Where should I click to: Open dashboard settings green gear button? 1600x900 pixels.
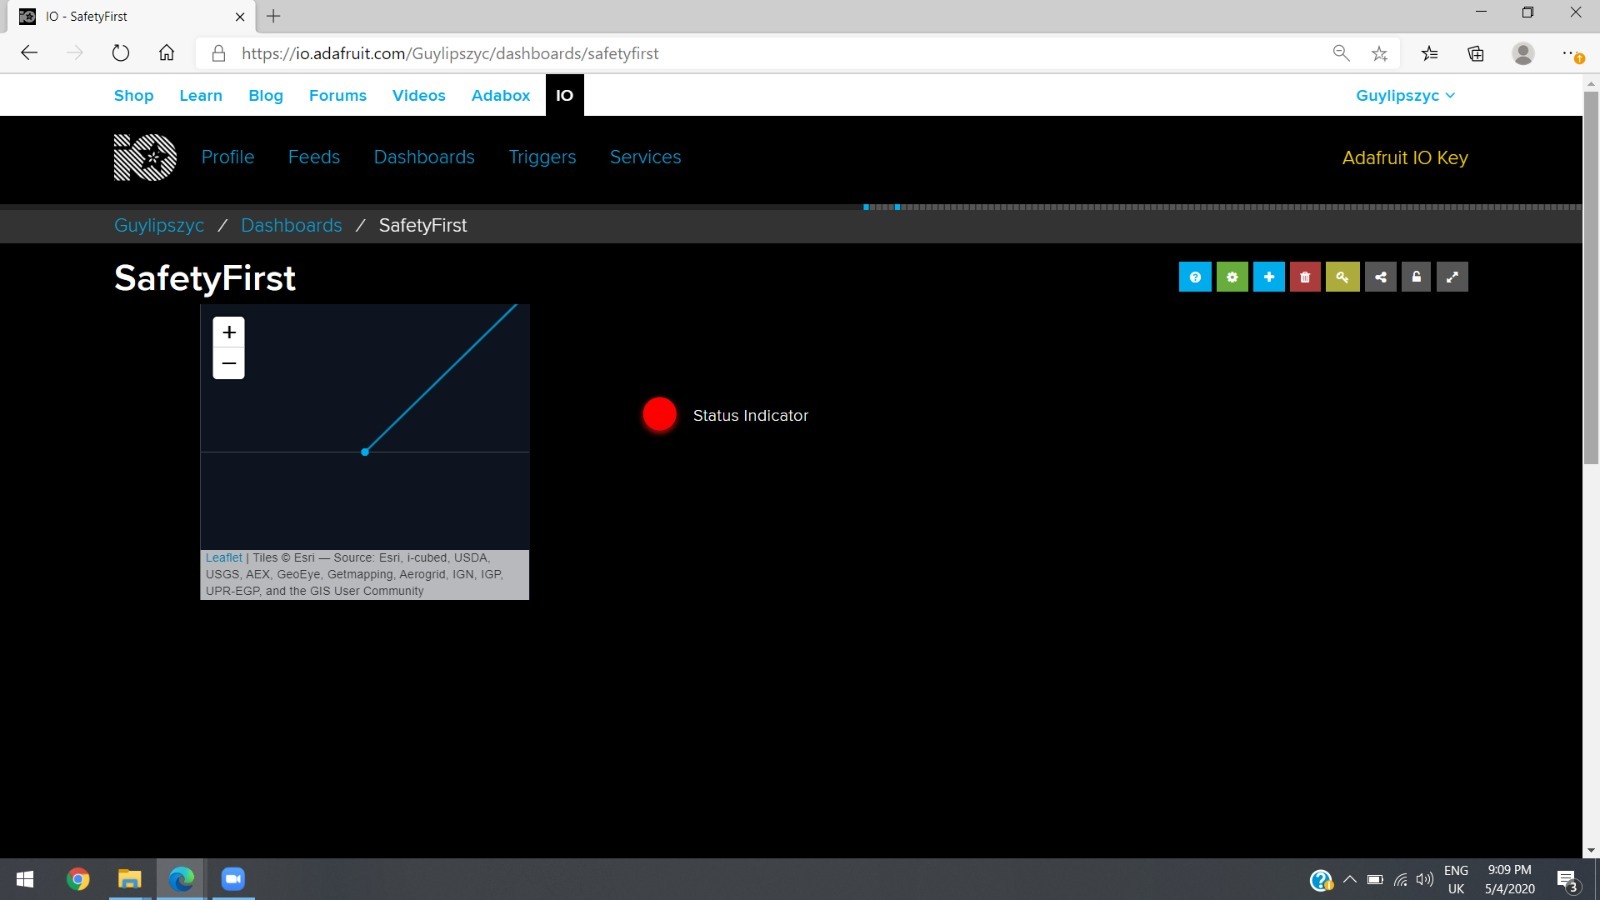[x=1232, y=277]
